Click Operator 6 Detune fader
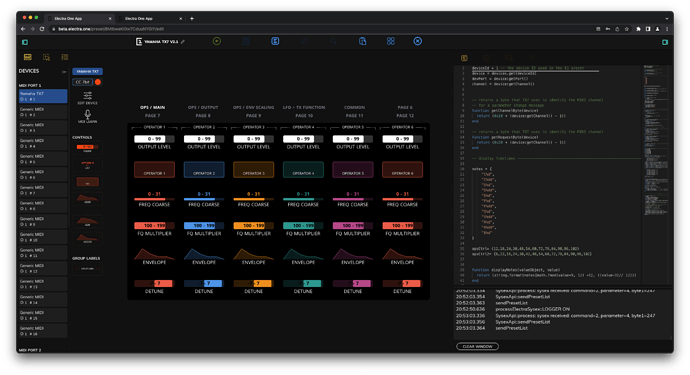Image resolution: width=690 pixels, height=375 pixels. tap(402, 283)
